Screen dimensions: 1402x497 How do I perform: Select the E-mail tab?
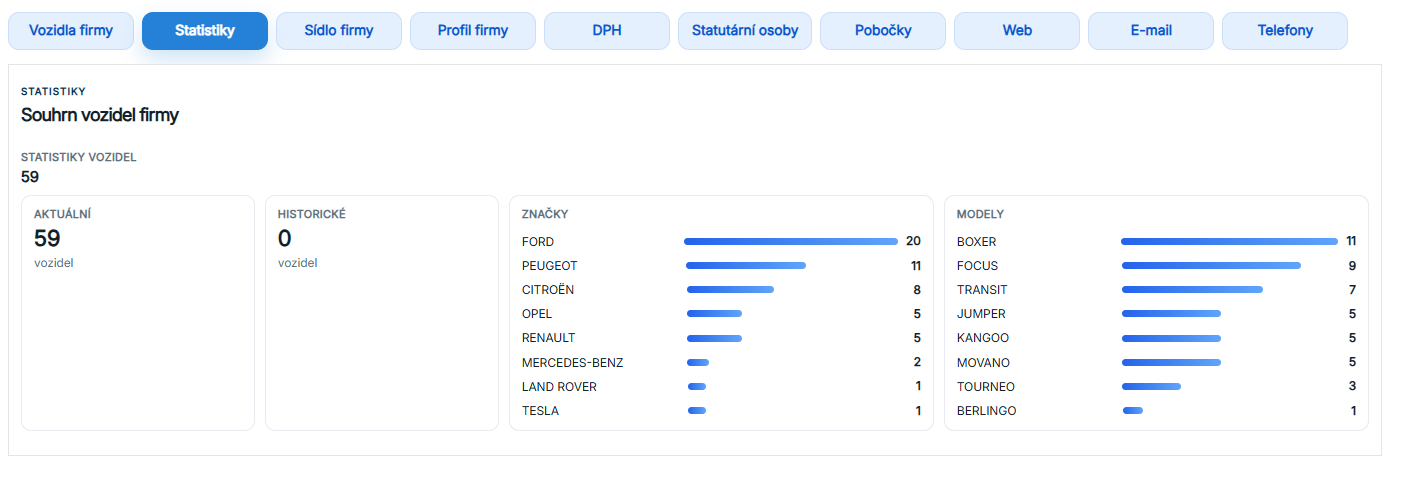(1151, 31)
